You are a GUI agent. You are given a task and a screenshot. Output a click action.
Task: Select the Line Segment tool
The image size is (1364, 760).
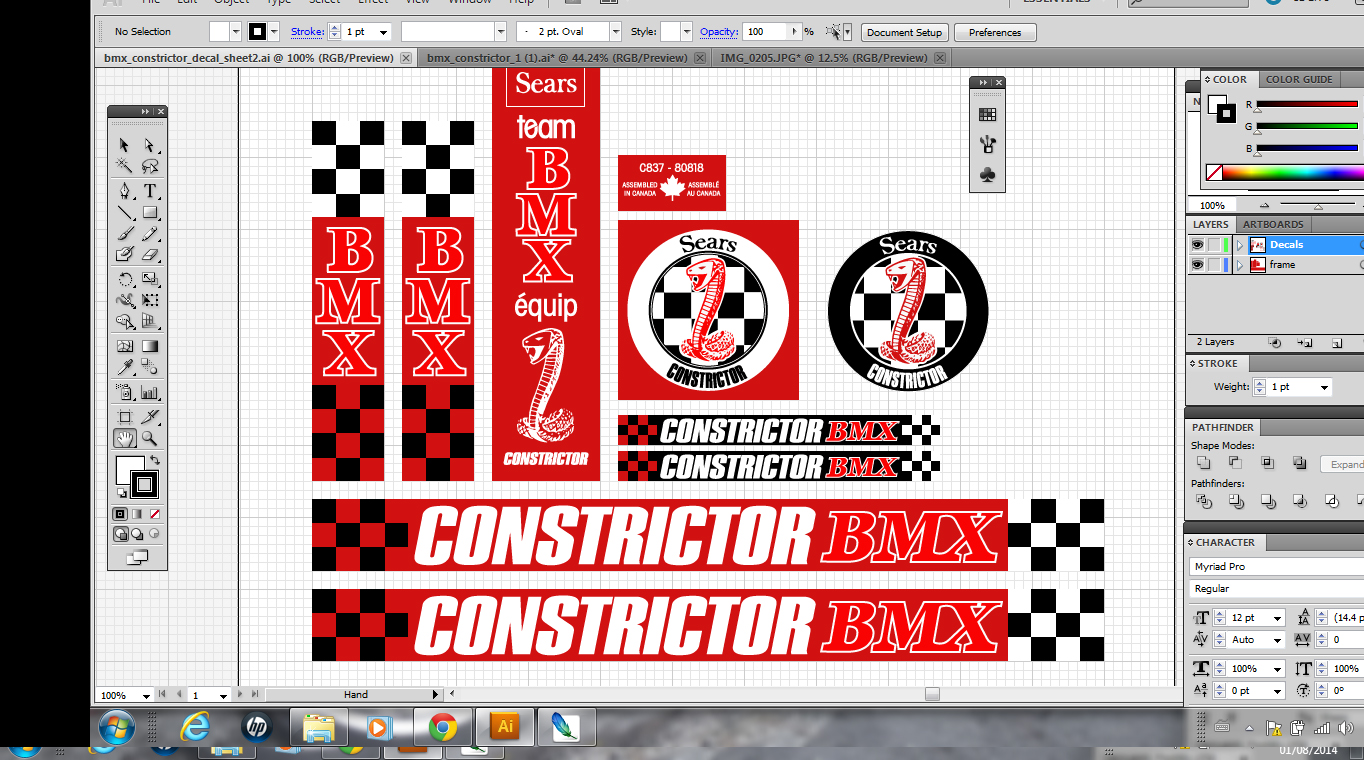[x=125, y=212]
